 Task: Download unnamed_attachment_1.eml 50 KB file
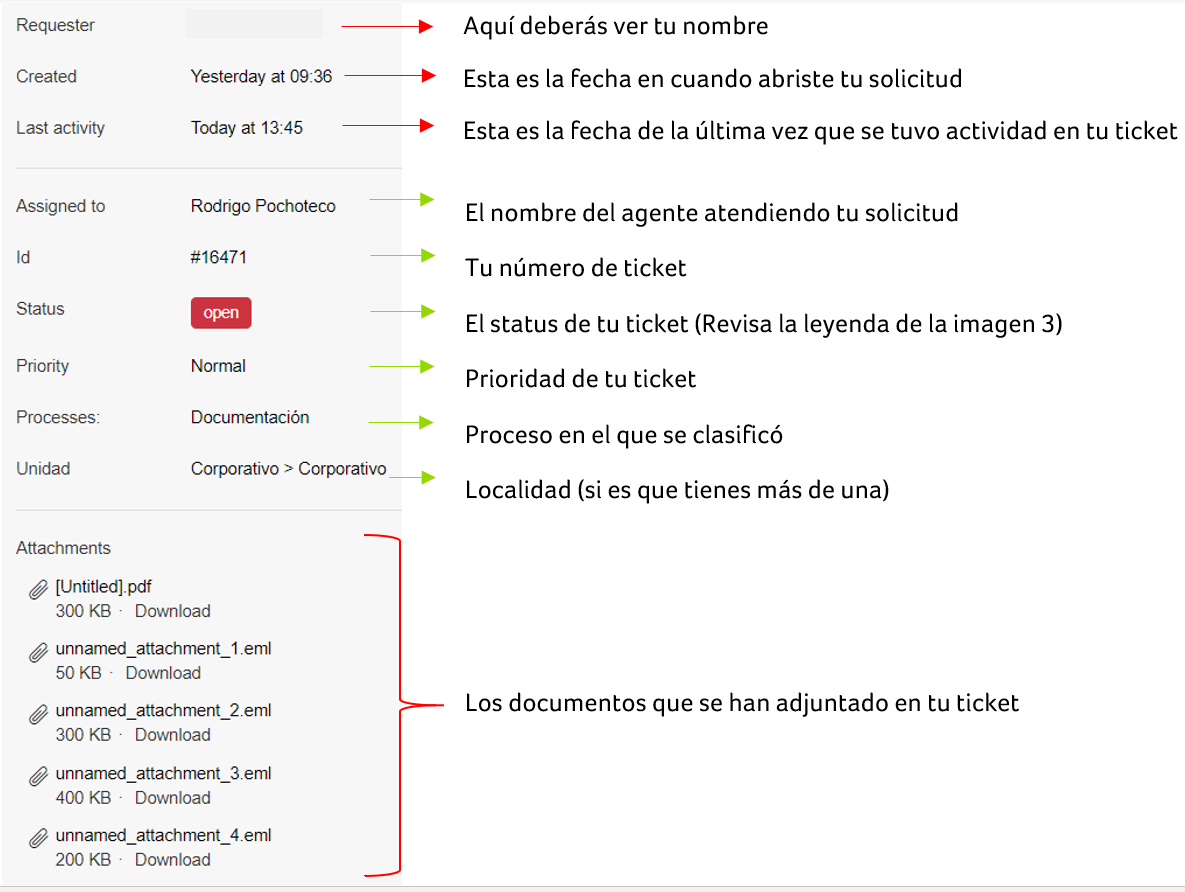(163, 673)
